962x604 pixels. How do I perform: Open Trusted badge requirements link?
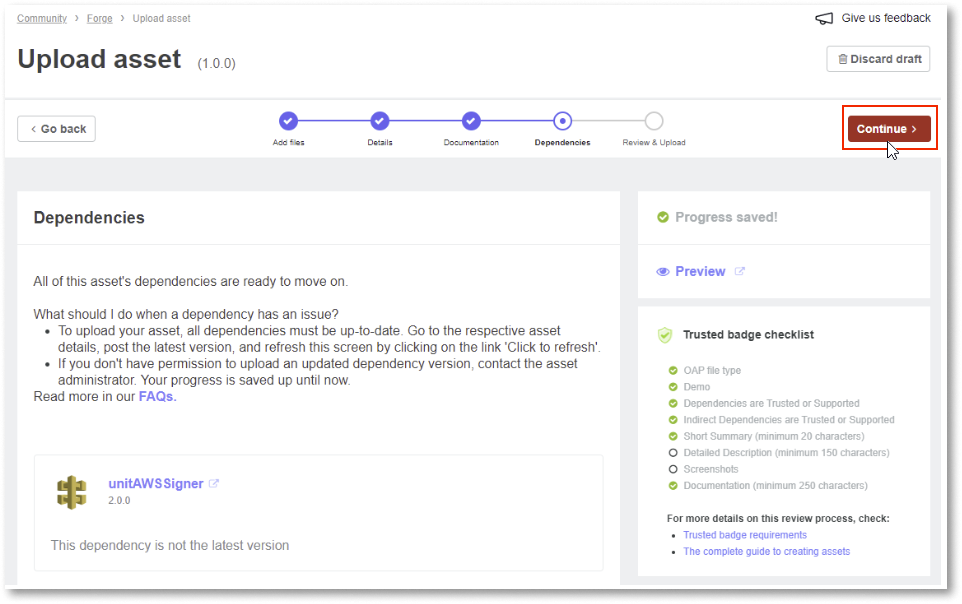pos(745,535)
